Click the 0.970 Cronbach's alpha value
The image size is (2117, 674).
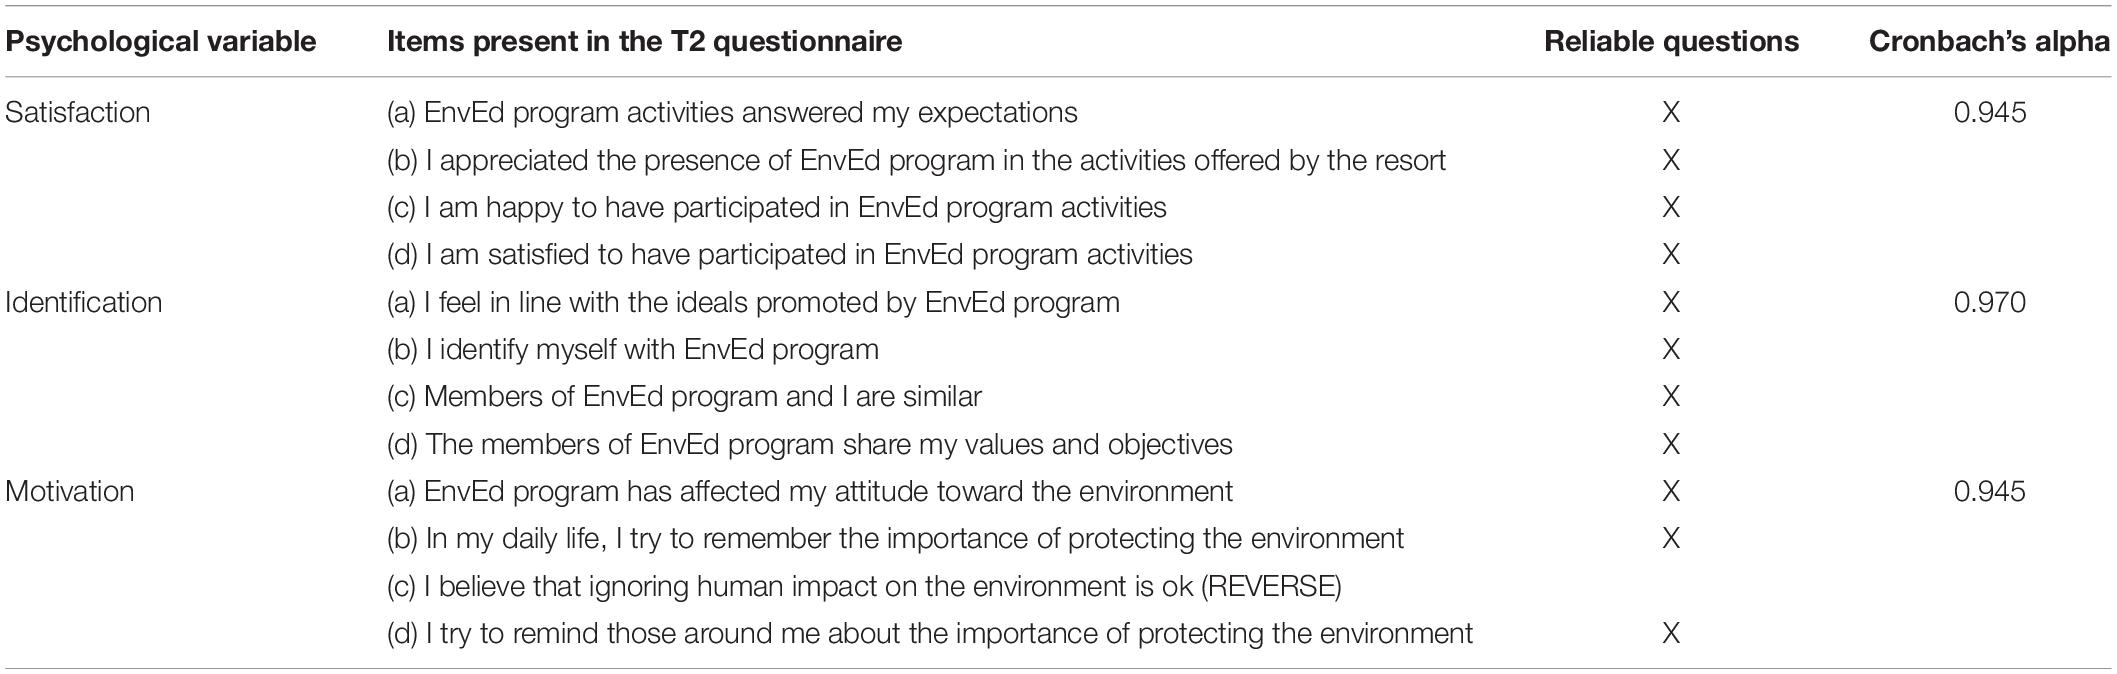click(1990, 302)
